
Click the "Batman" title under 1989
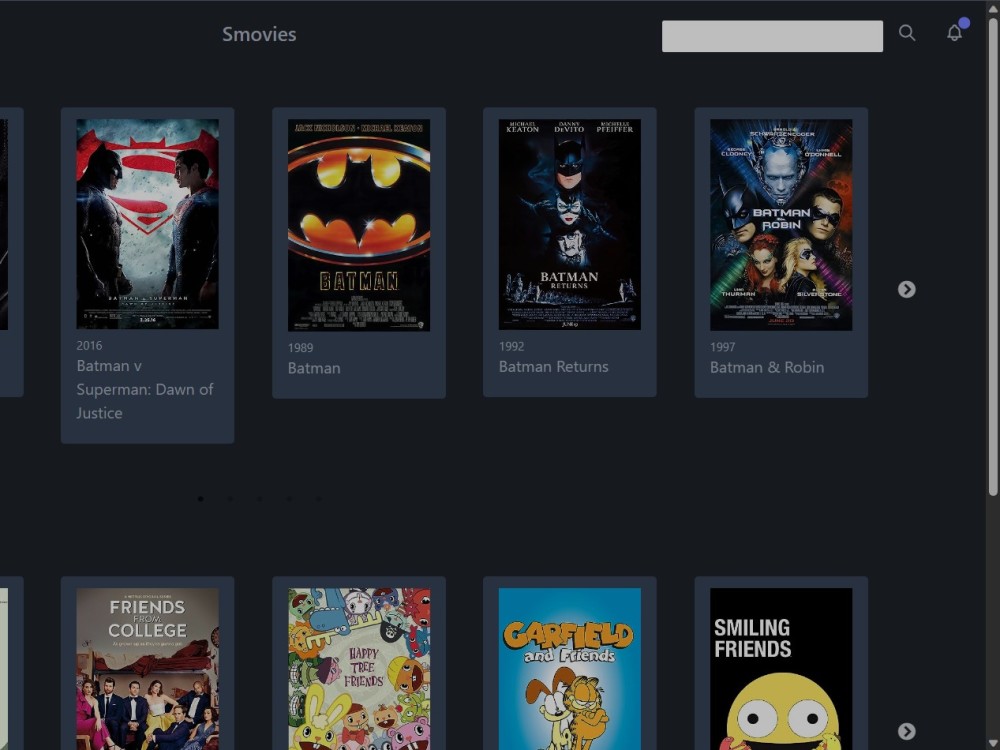[314, 368]
